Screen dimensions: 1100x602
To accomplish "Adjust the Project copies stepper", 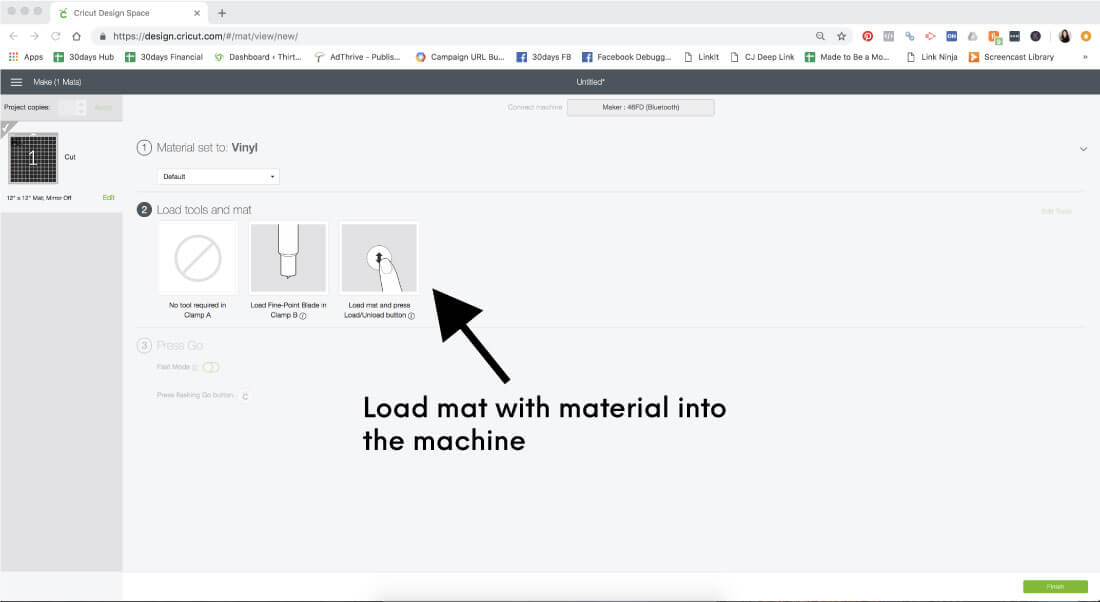I will coord(81,107).
